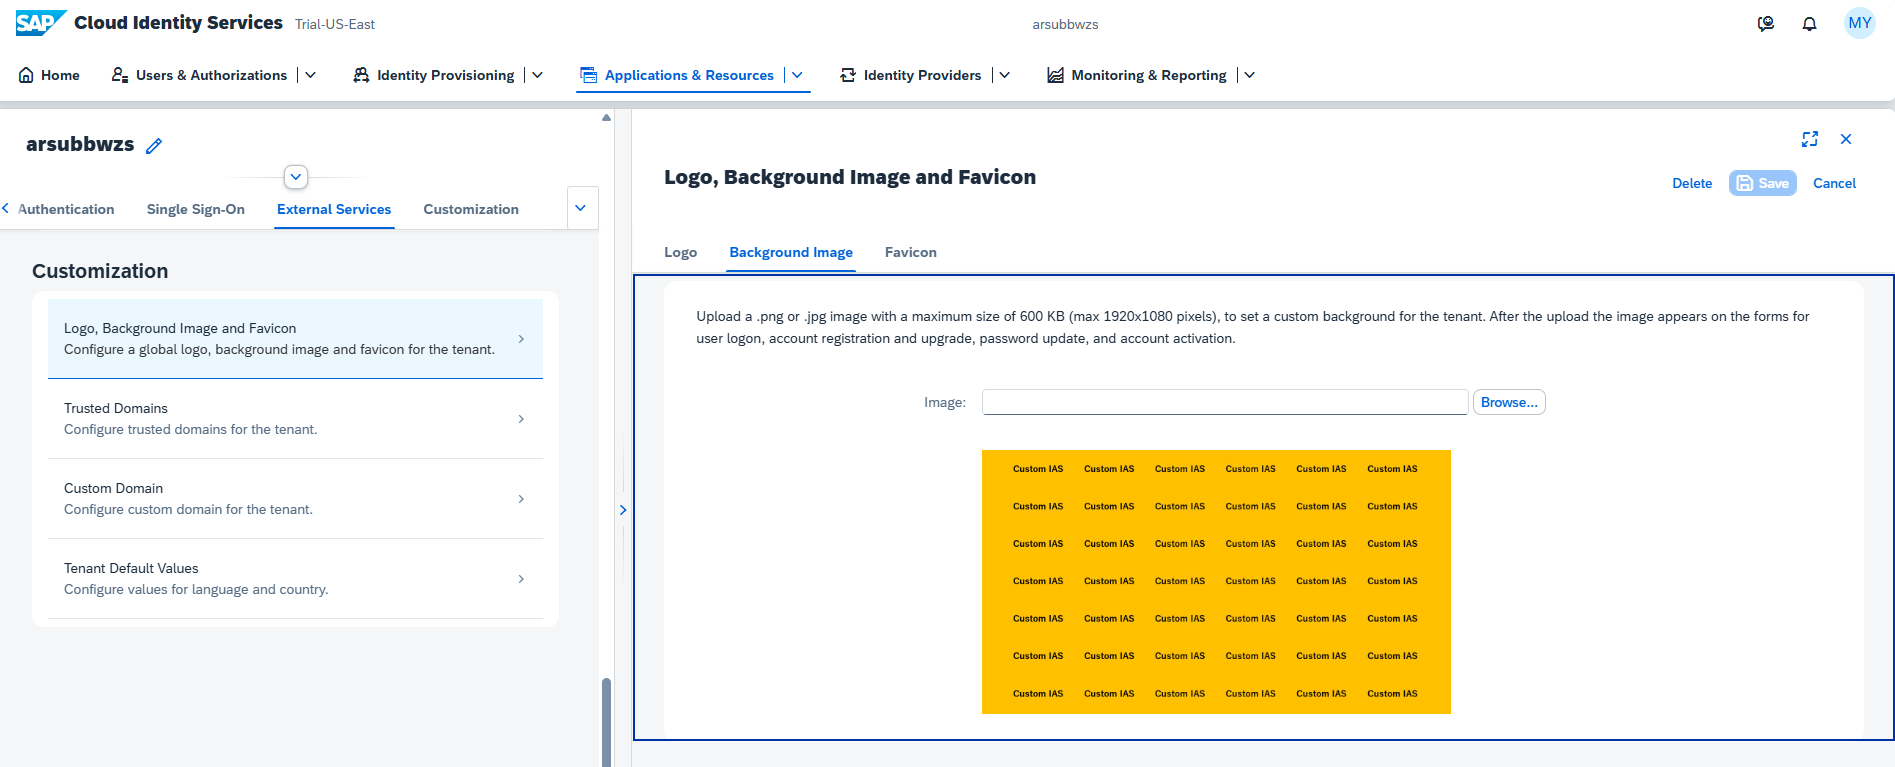The height and width of the screenshot is (767, 1895).
Task: Click the Trusted Domains row arrow
Action: click(521, 419)
